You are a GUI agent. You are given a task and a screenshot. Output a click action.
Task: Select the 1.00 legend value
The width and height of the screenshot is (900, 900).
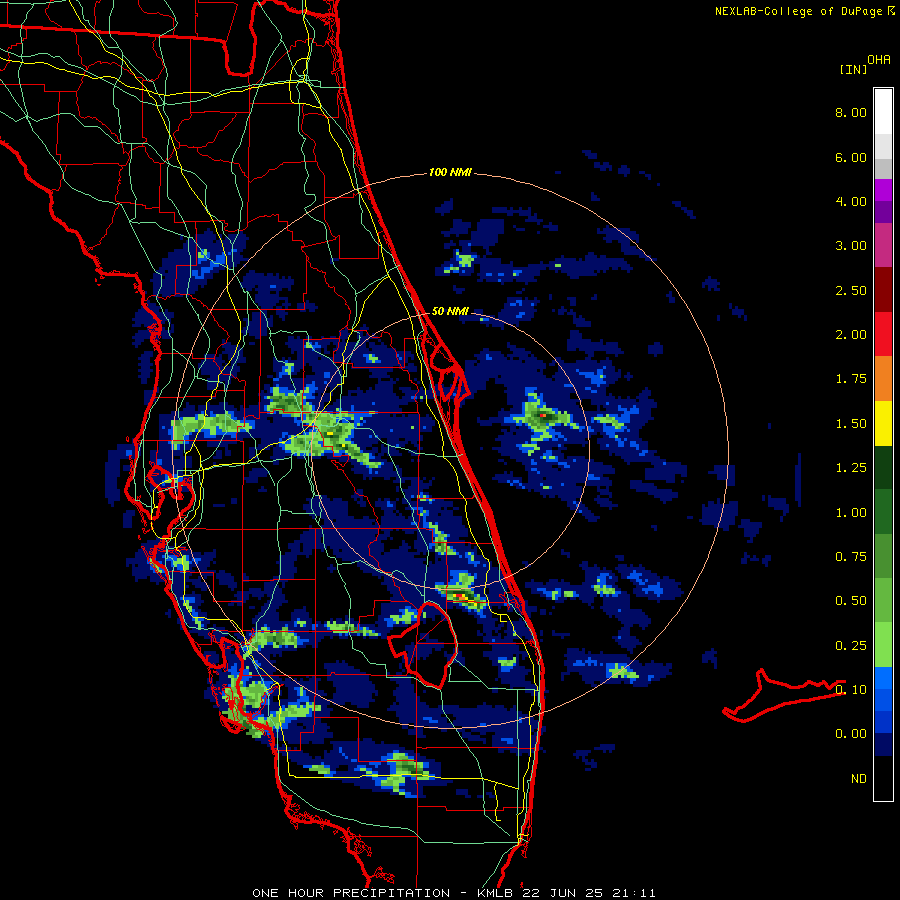point(851,513)
